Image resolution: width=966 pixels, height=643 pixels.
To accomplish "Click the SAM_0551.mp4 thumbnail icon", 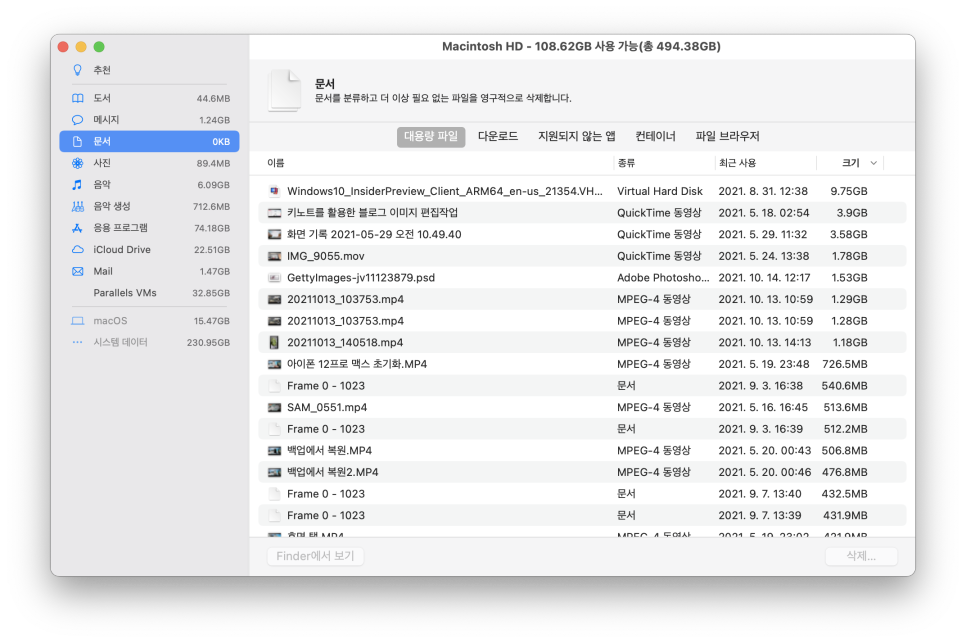I will tap(275, 408).
